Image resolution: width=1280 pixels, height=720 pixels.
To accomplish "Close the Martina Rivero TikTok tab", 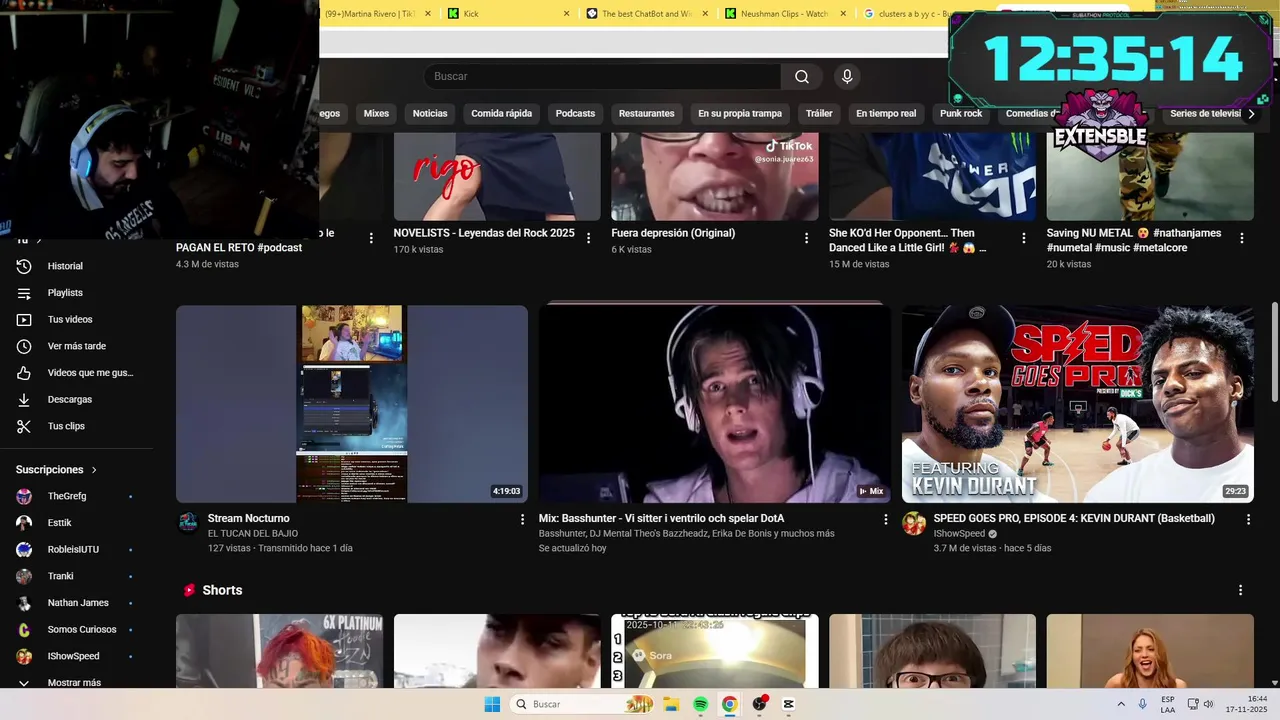I will (x=428, y=14).
